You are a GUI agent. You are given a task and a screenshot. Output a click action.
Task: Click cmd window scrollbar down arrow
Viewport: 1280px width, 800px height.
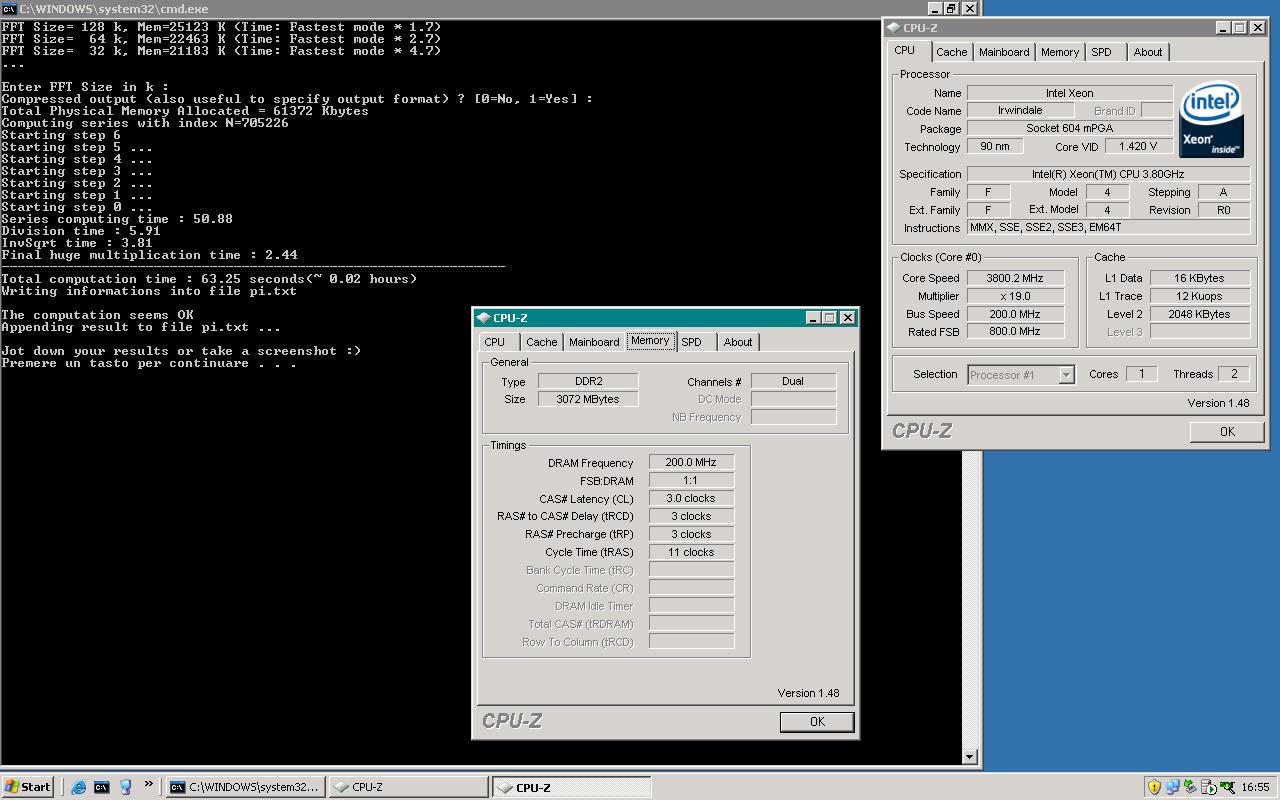(970, 758)
